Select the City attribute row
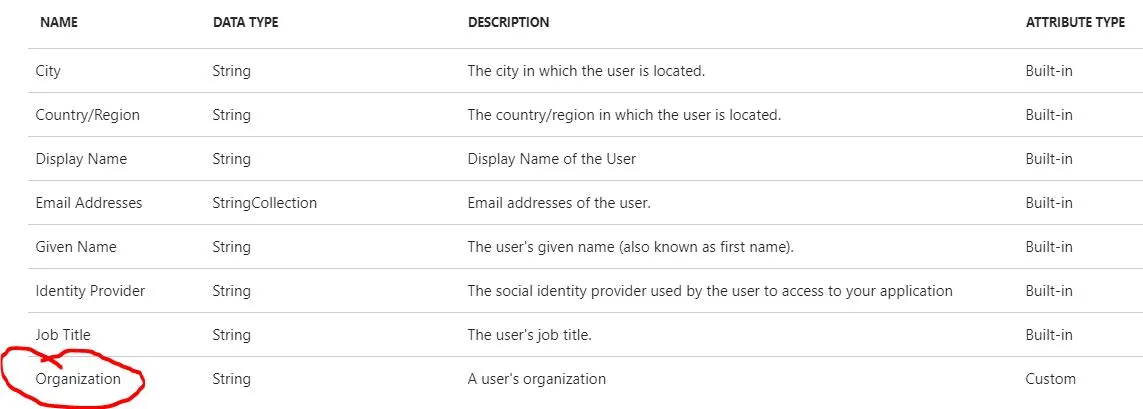The width and height of the screenshot is (1143, 409). pyautogui.click(x=49, y=71)
